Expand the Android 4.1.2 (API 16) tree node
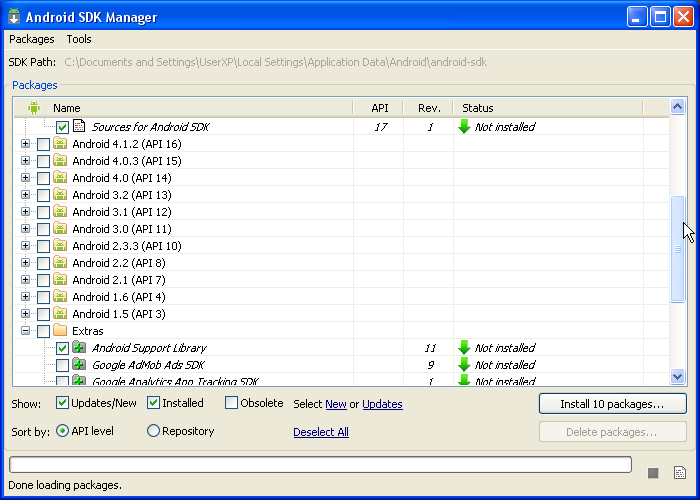This screenshot has height=500, width=700. point(25,144)
